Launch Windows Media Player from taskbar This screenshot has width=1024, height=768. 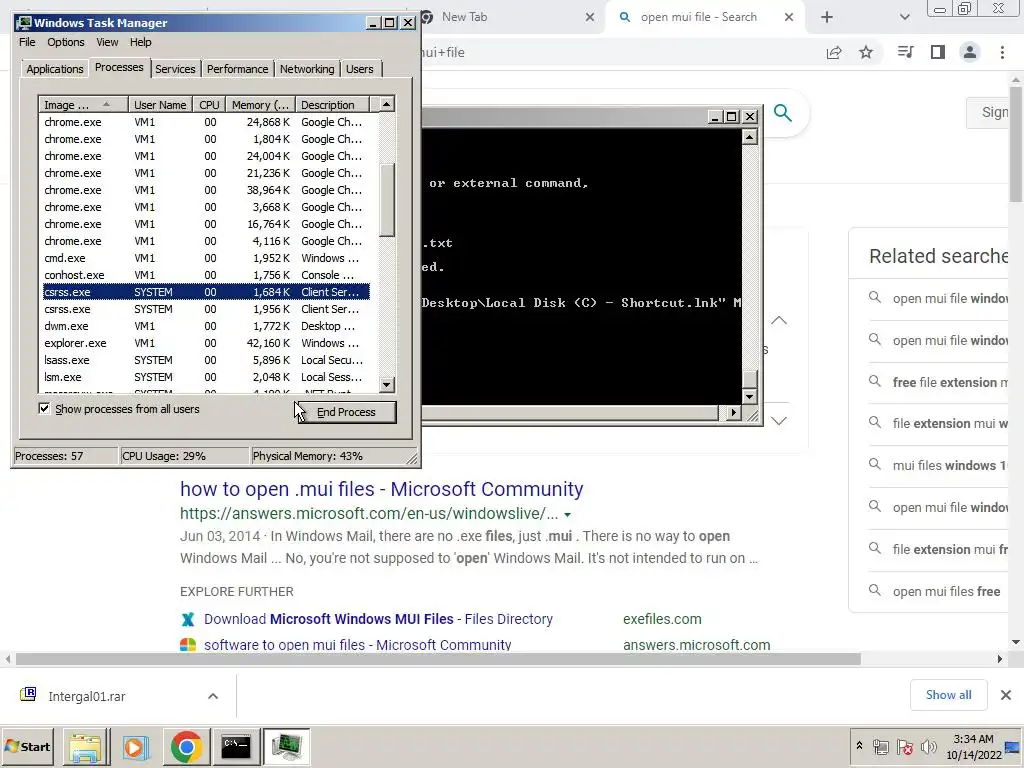[136, 747]
